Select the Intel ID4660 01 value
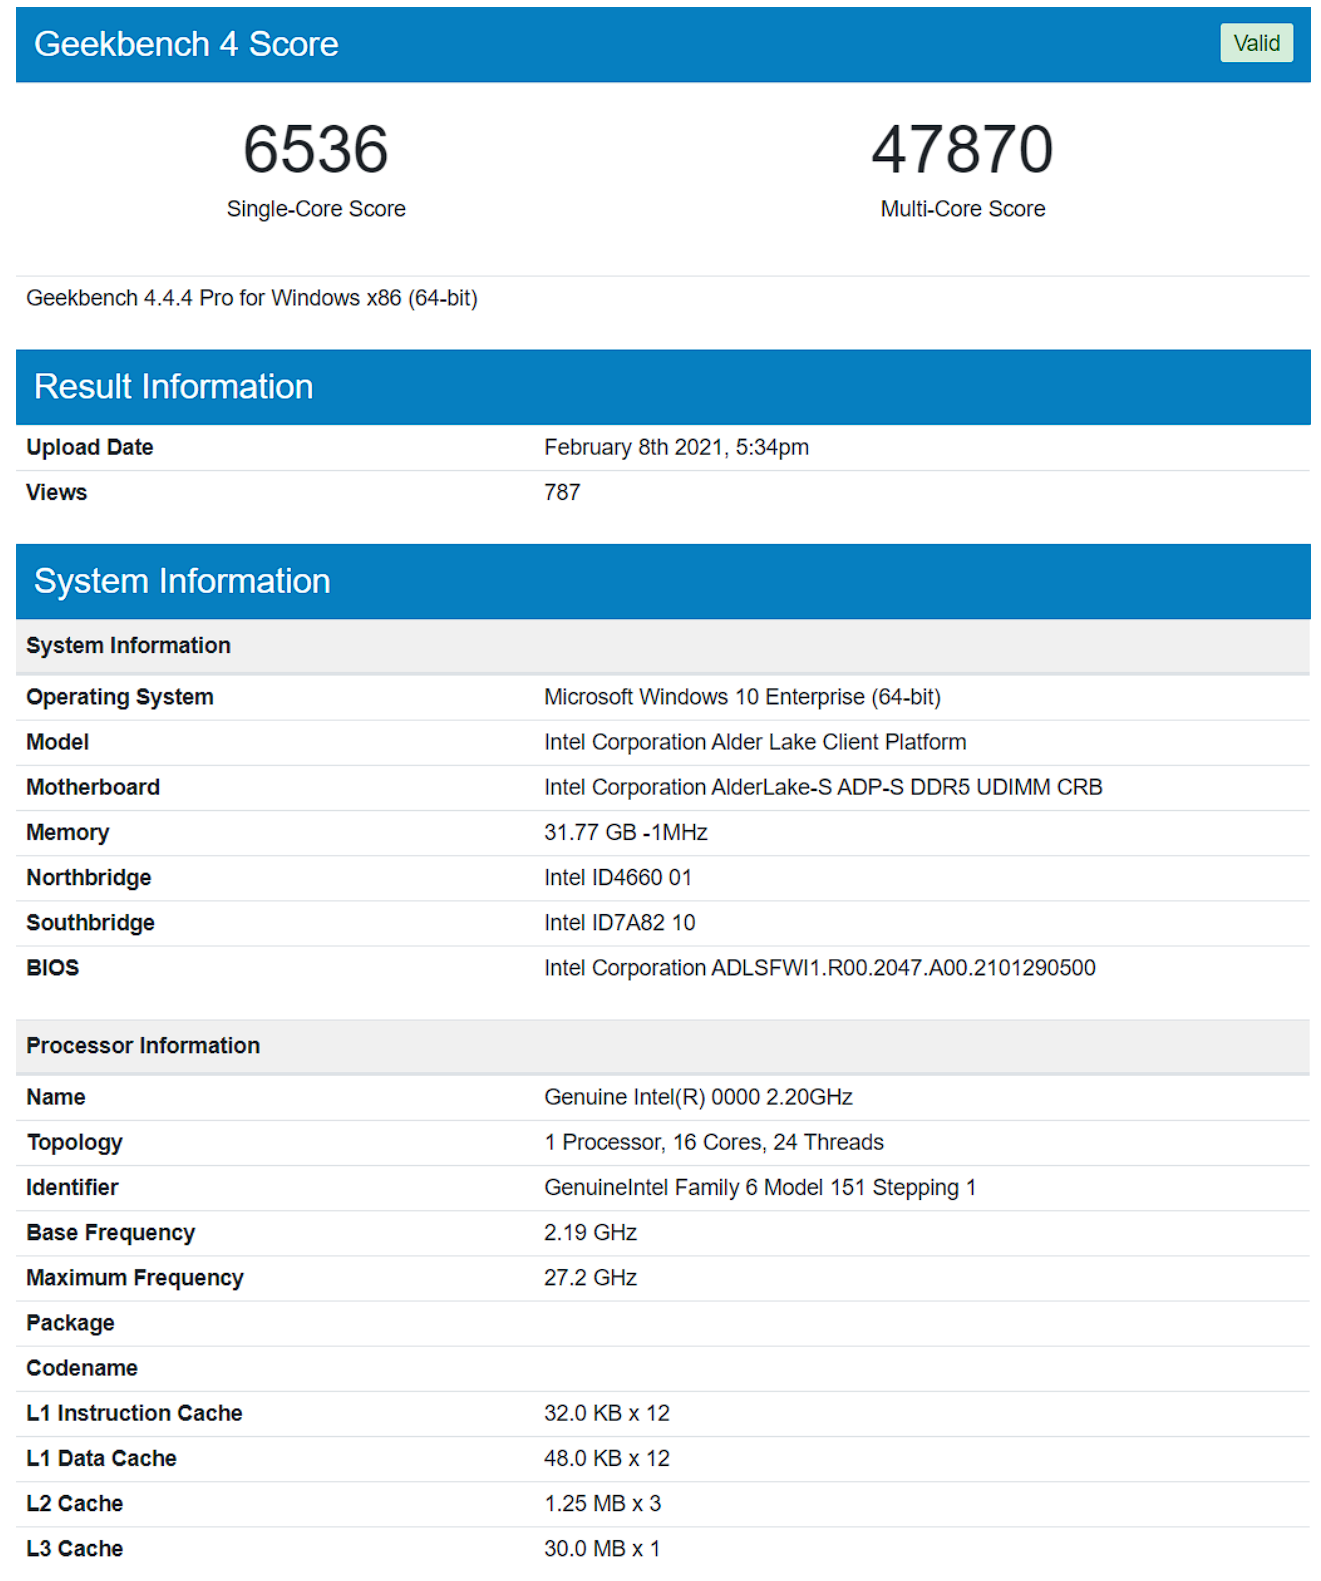This screenshot has width=1321, height=1581. (x=618, y=877)
